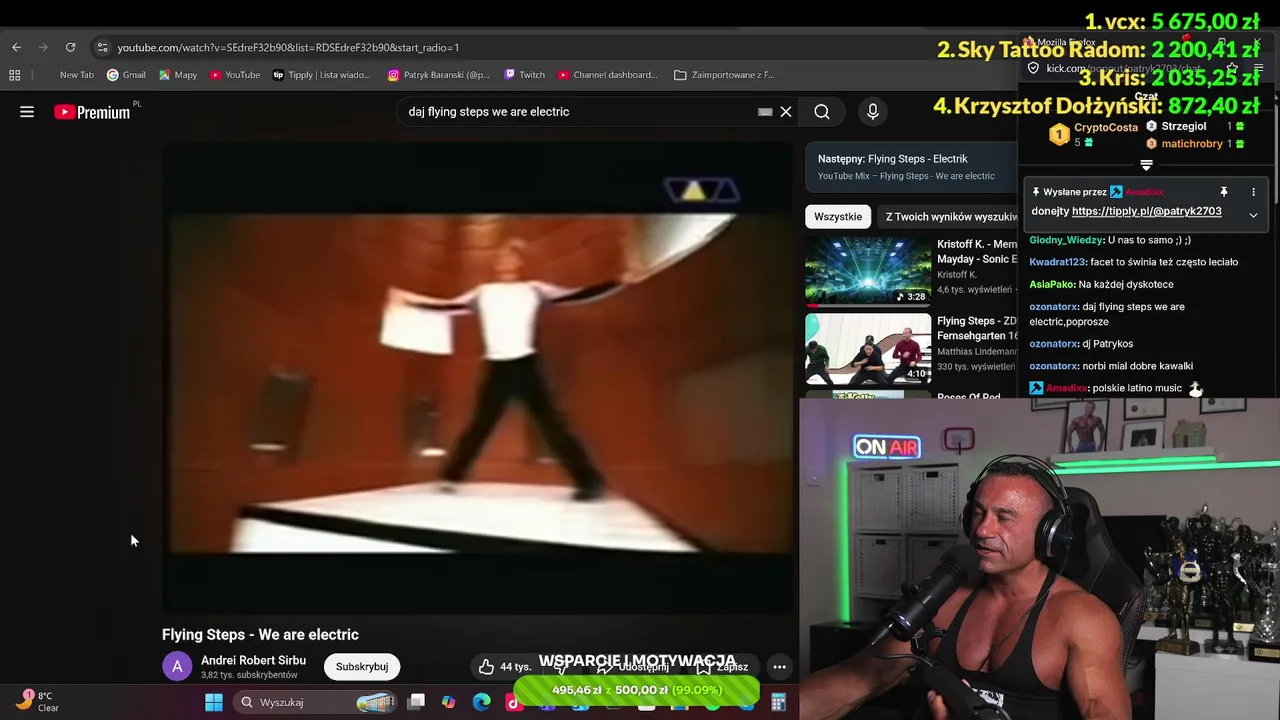Click the Windows taskbar Wyszukaj search box
The width and height of the screenshot is (1280, 720).
click(317, 702)
